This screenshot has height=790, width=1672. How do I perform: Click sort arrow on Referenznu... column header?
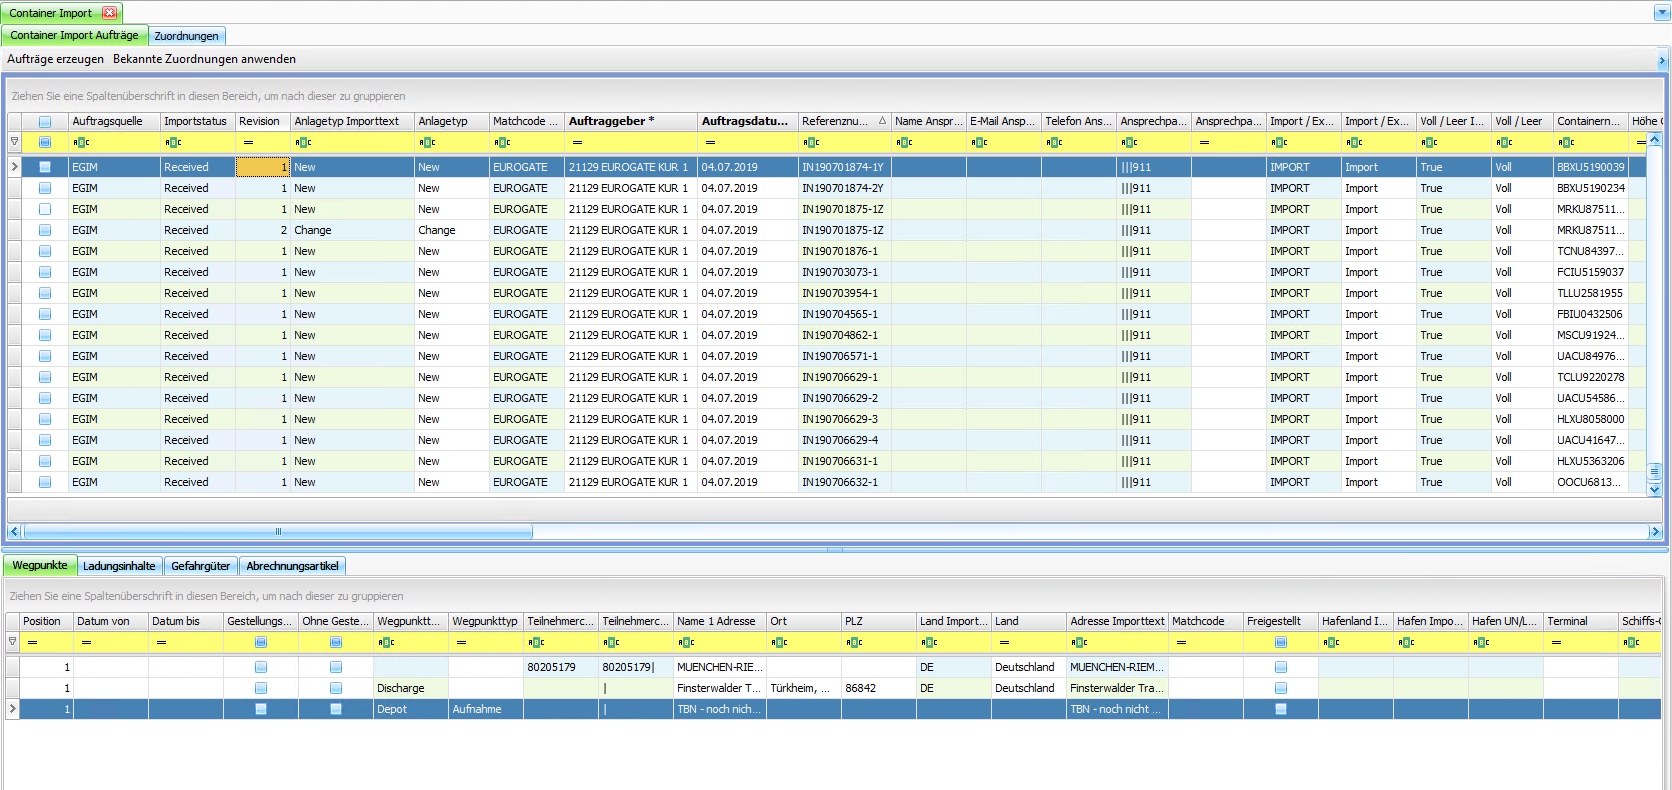[882, 121]
